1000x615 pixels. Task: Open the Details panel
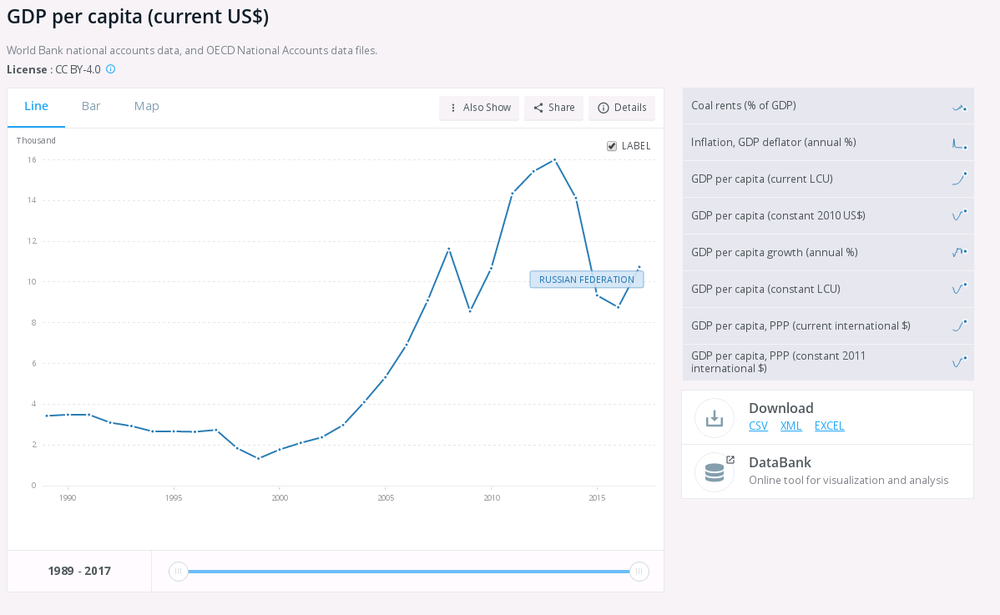(621, 108)
